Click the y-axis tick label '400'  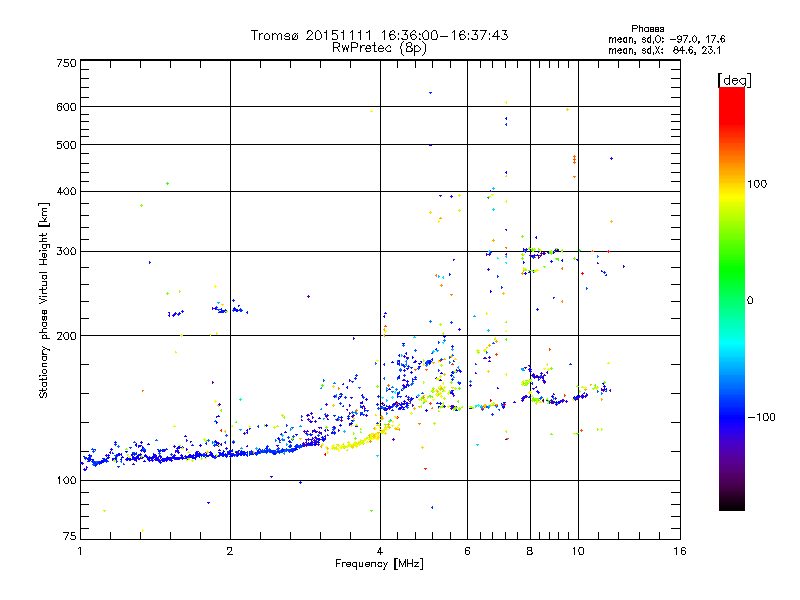click(66, 191)
